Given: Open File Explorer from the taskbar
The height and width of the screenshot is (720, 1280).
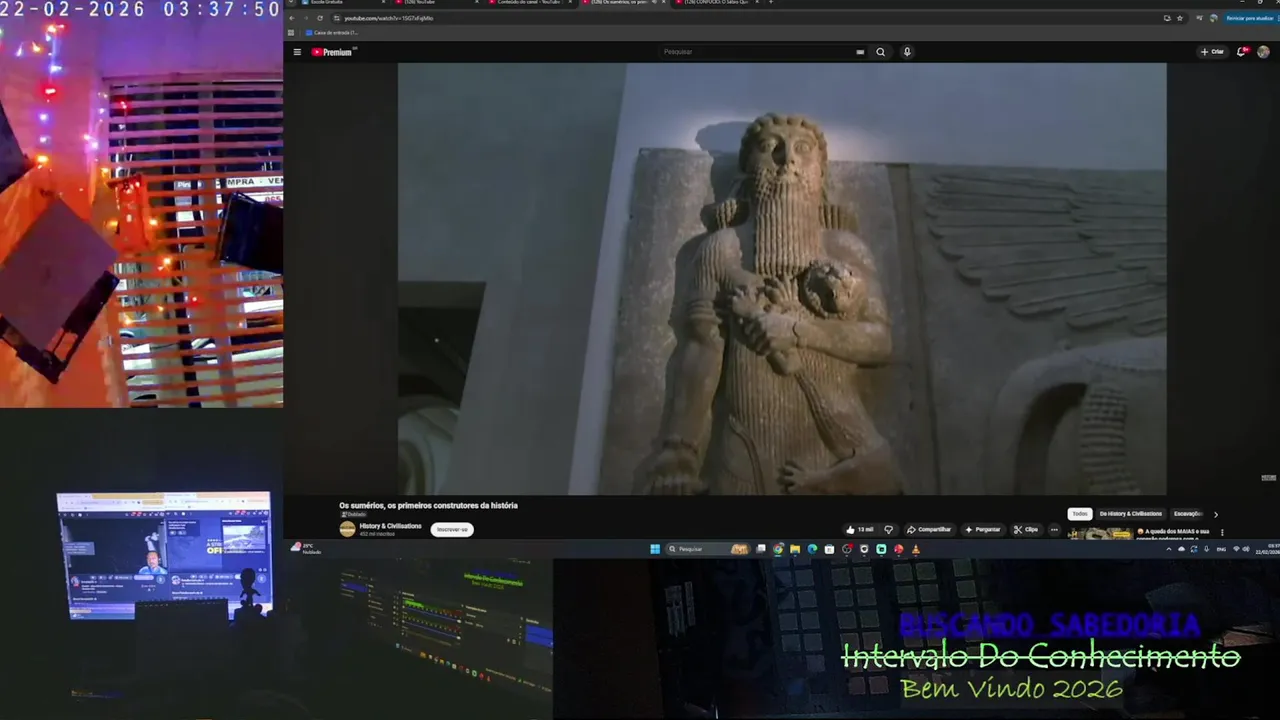Looking at the screenshot, I should tap(795, 549).
